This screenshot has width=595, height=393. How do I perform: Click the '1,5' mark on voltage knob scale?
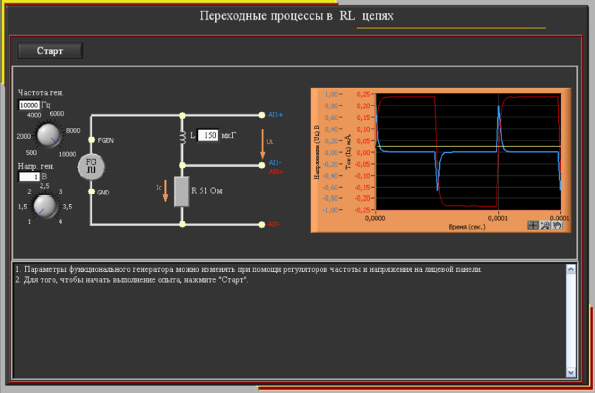pyautogui.click(x=23, y=207)
